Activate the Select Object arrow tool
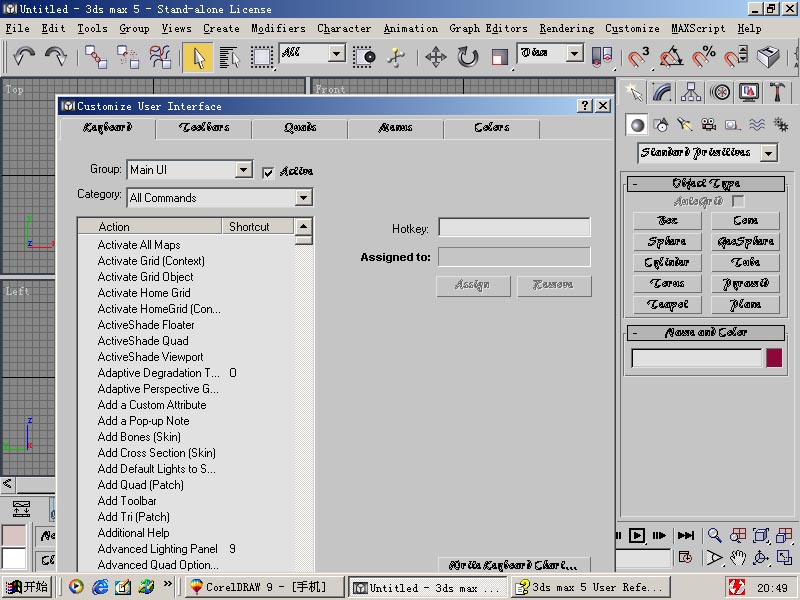 (x=197, y=57)
